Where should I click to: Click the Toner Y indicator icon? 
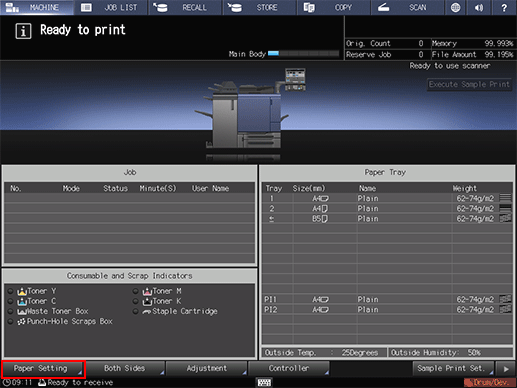[22, 291]
